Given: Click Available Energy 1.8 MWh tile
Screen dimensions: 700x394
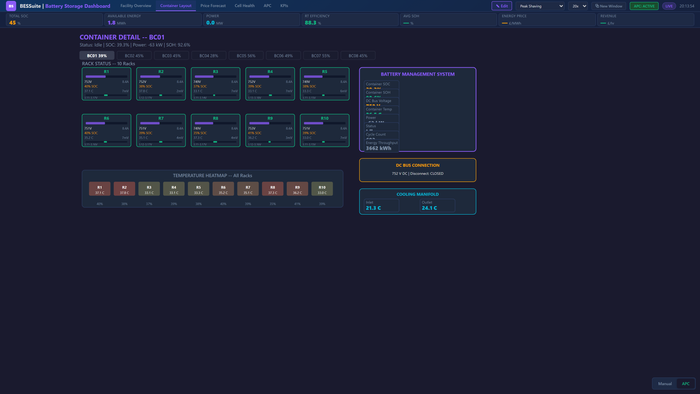Looking at the screenshot, I should [153, 20].
